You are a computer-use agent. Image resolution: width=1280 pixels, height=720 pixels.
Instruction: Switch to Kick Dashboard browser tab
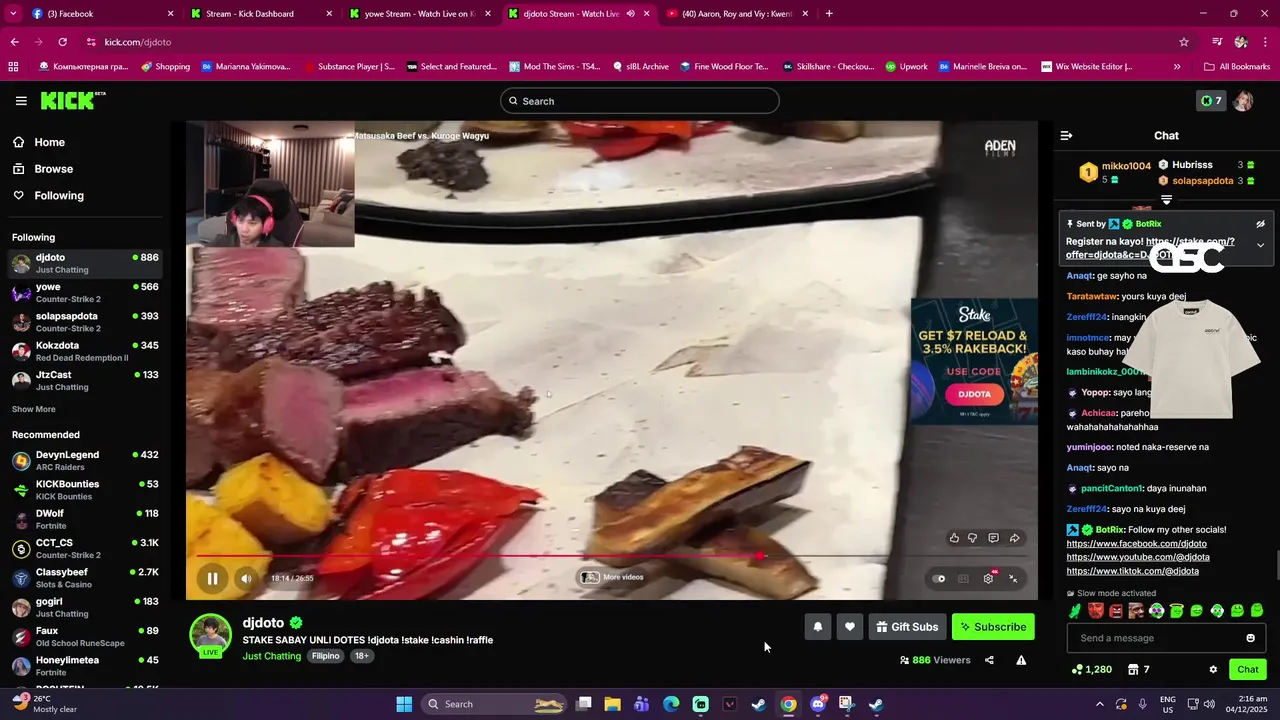261,14
